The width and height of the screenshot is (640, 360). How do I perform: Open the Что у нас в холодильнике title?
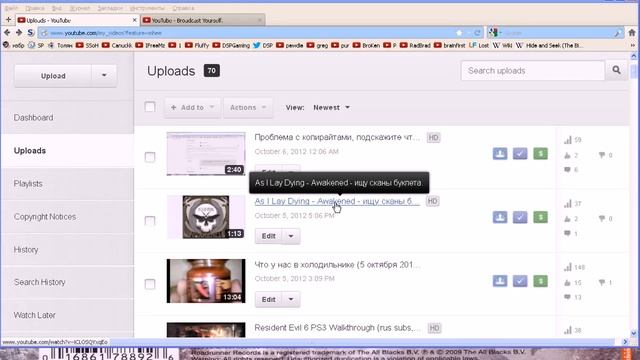point(337,264)
